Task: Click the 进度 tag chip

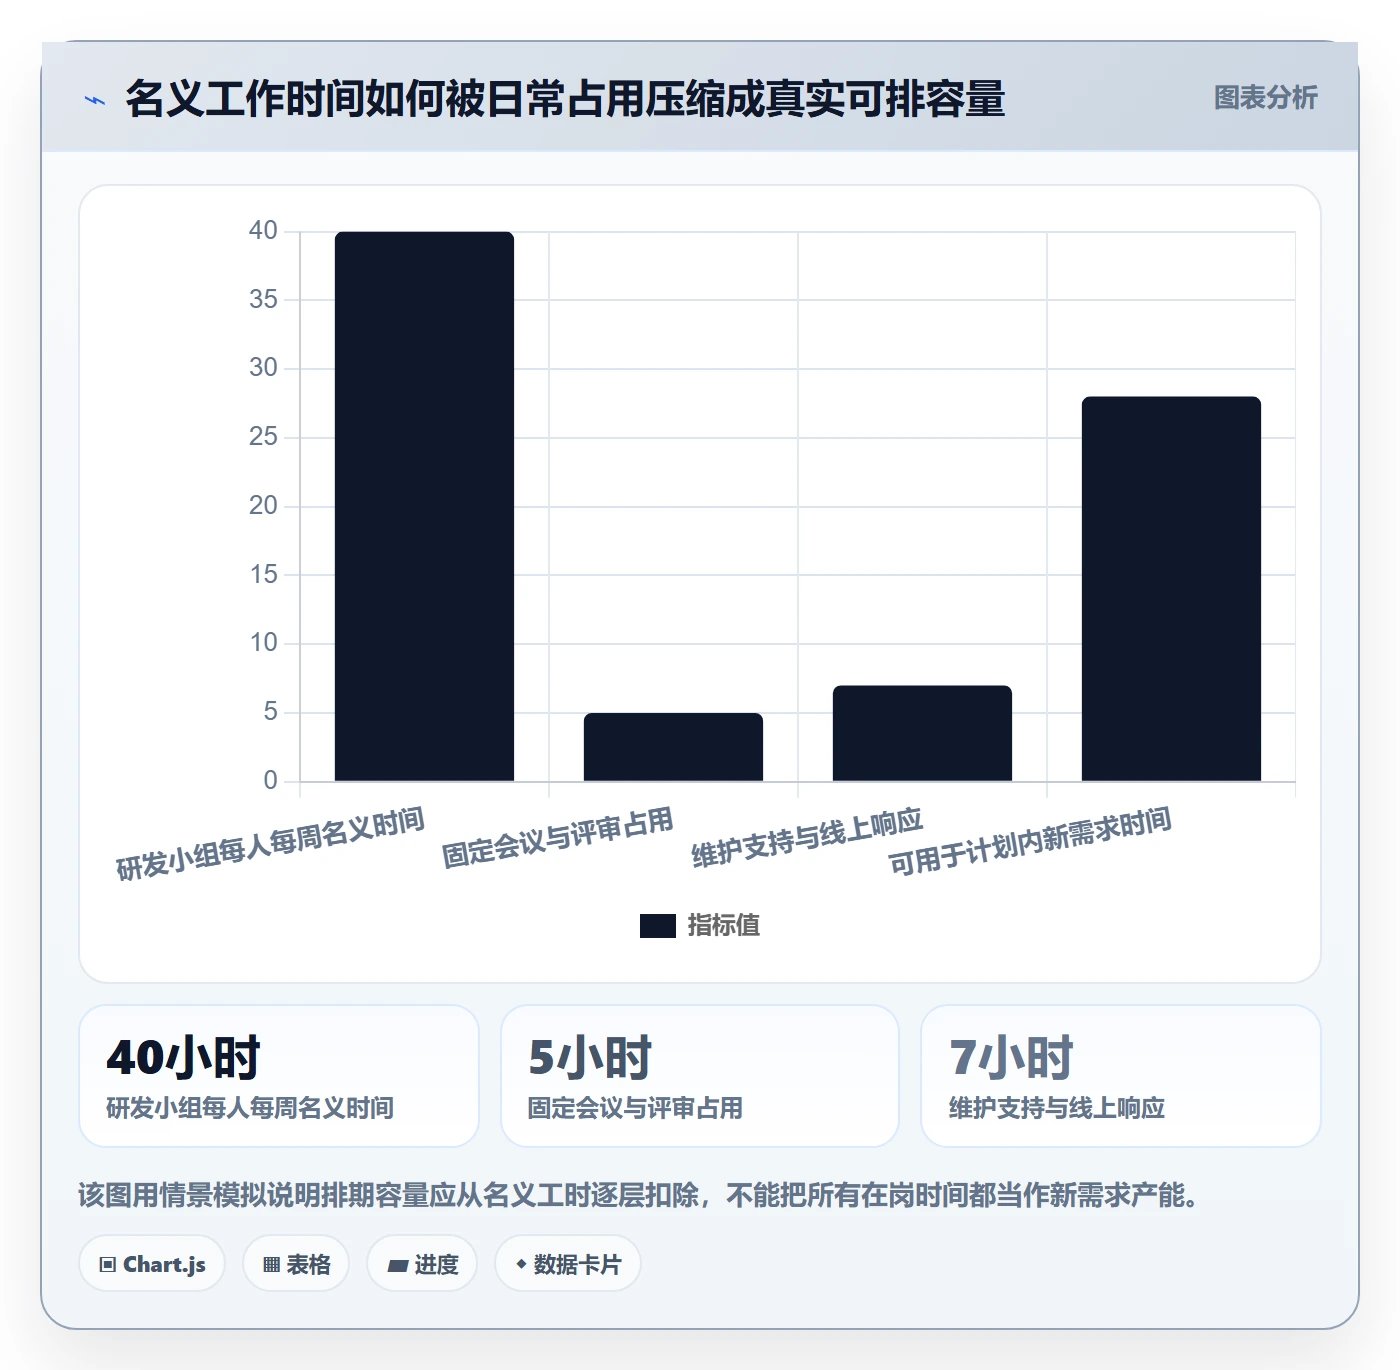Action: coord(422,1264)
